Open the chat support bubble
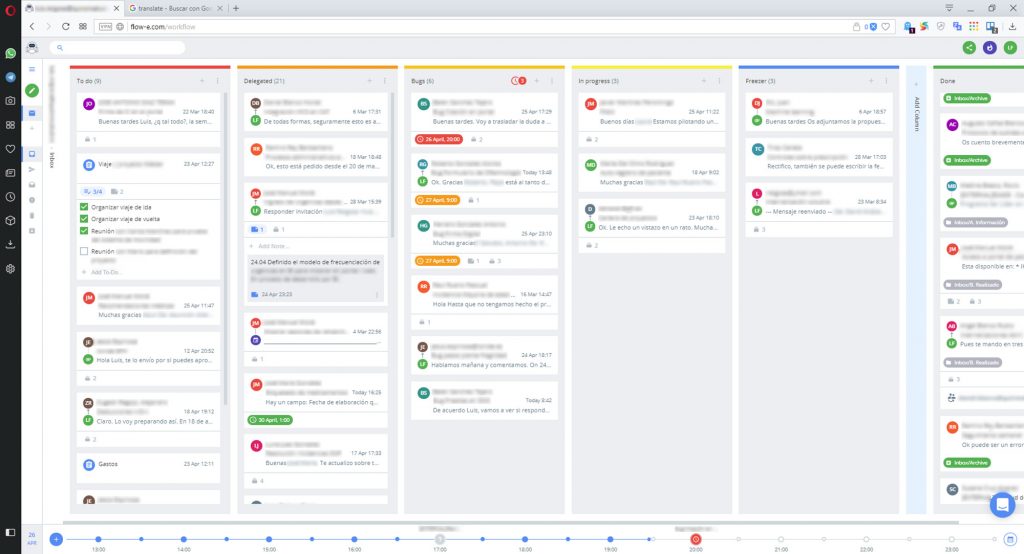1024x554 pixels. click(x=1001, y=505)
